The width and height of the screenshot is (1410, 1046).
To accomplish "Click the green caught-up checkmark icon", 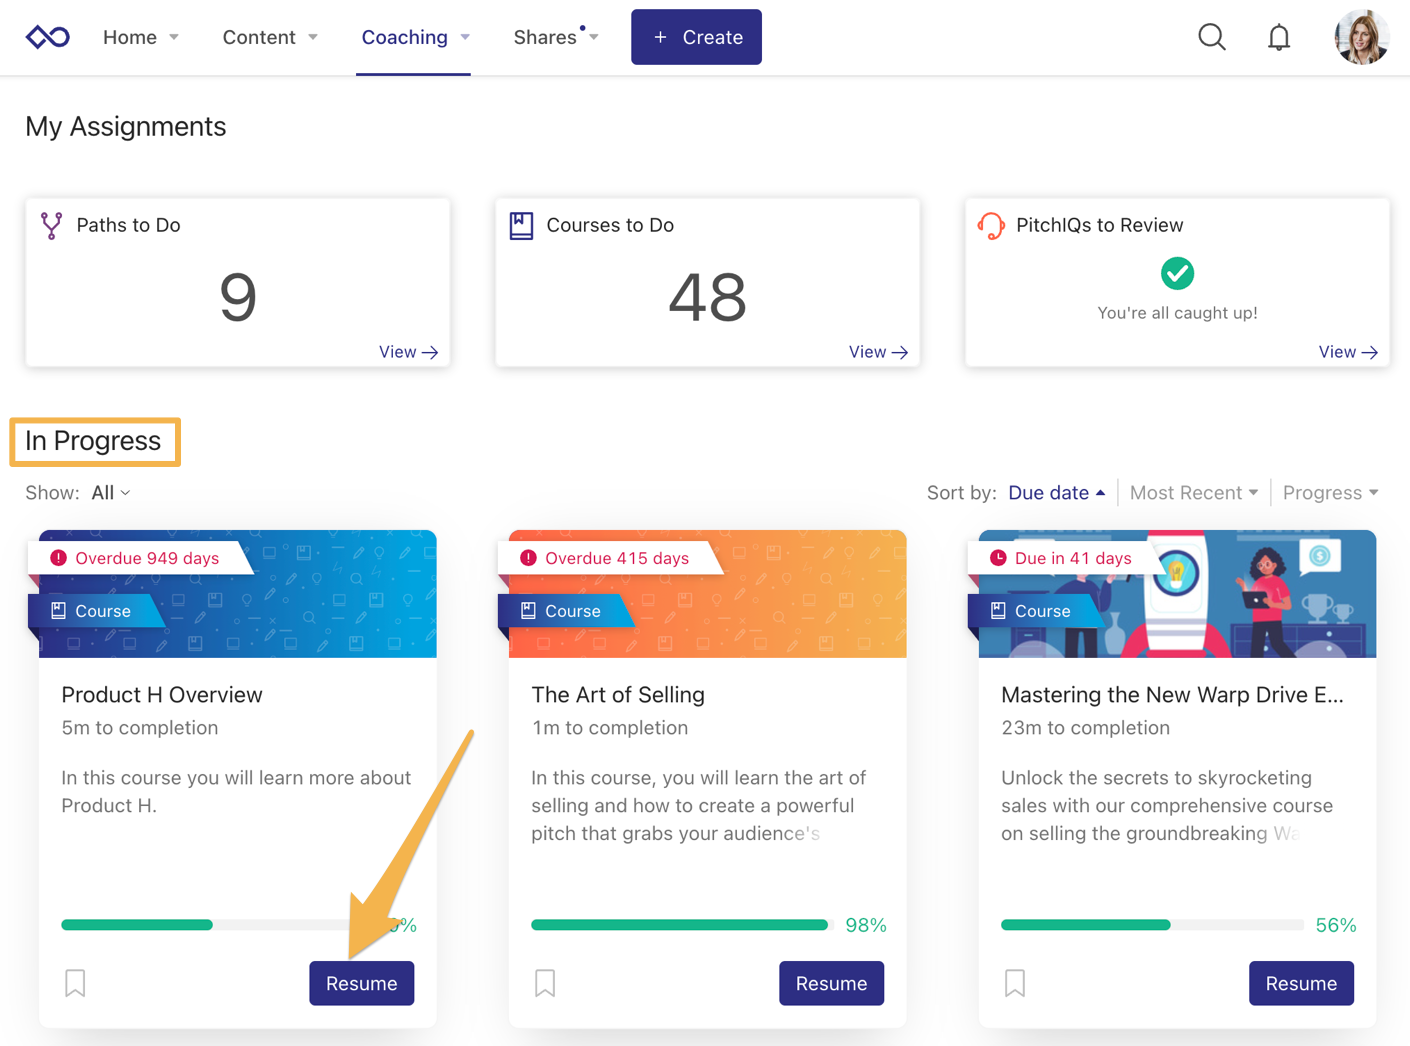I will (1177, 273).
